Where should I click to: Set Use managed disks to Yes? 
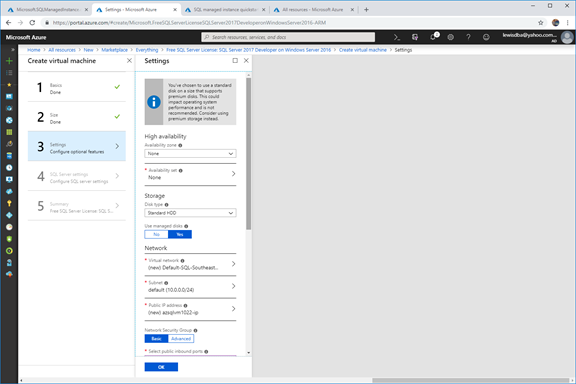180,234
